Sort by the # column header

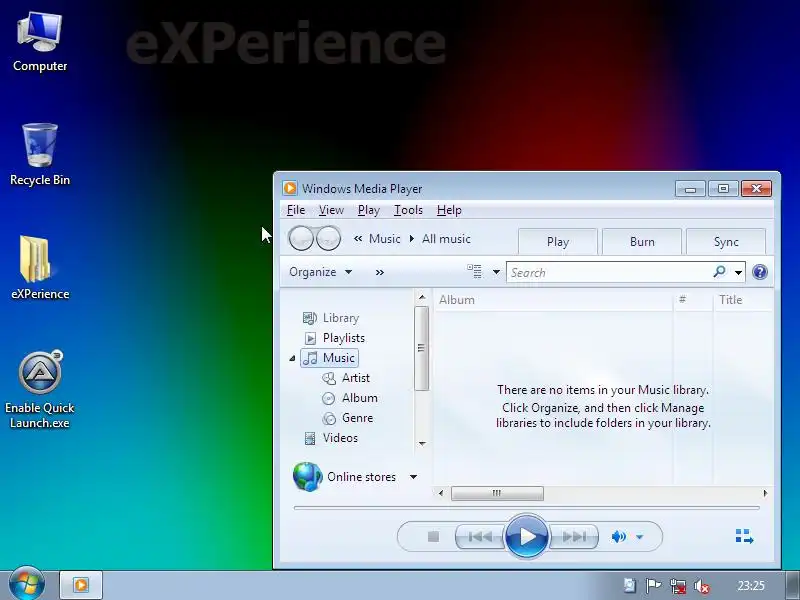point(692,300)
